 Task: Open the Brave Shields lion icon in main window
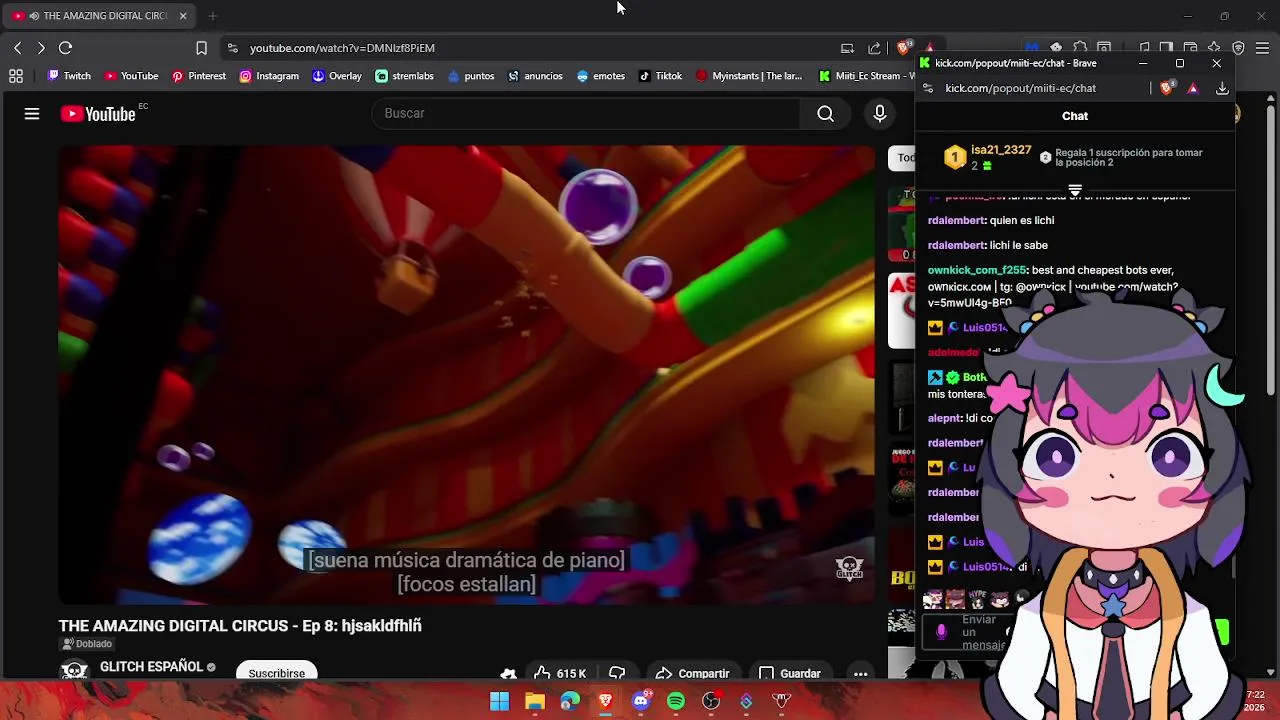tap(904, 48)
